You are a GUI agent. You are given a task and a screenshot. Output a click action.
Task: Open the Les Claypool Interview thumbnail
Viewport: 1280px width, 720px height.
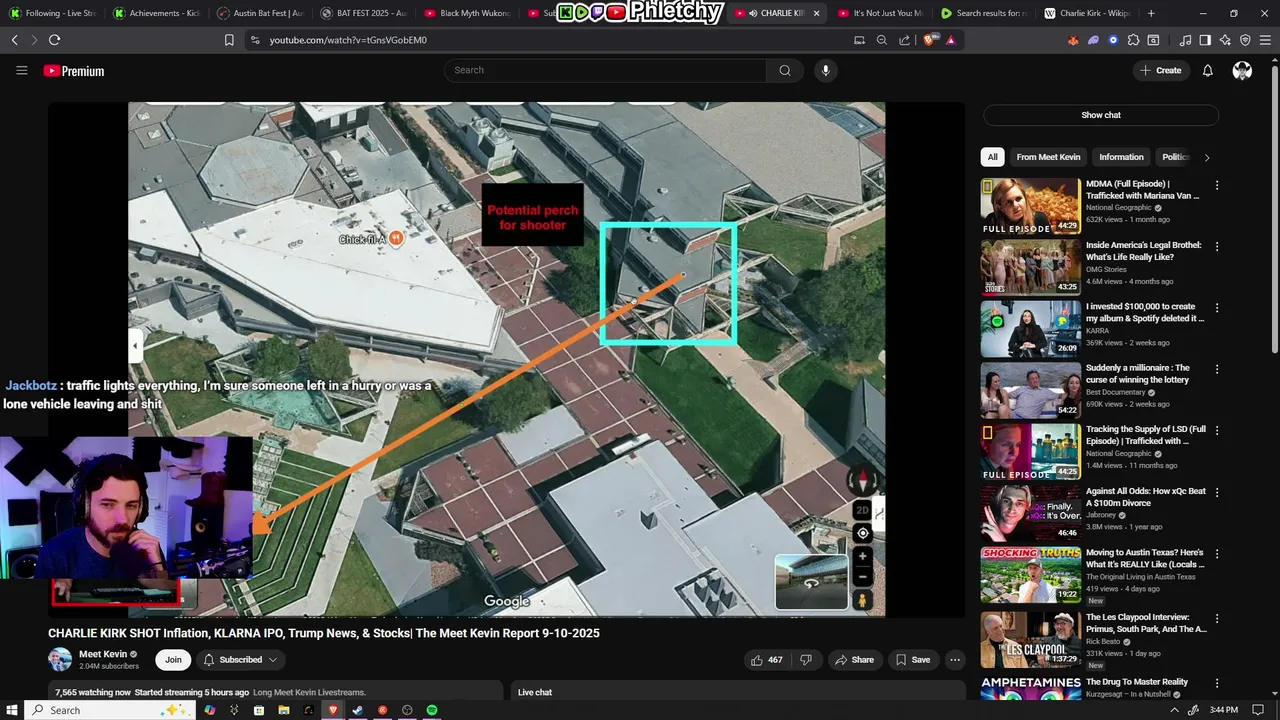click(x=1030, y=640)
